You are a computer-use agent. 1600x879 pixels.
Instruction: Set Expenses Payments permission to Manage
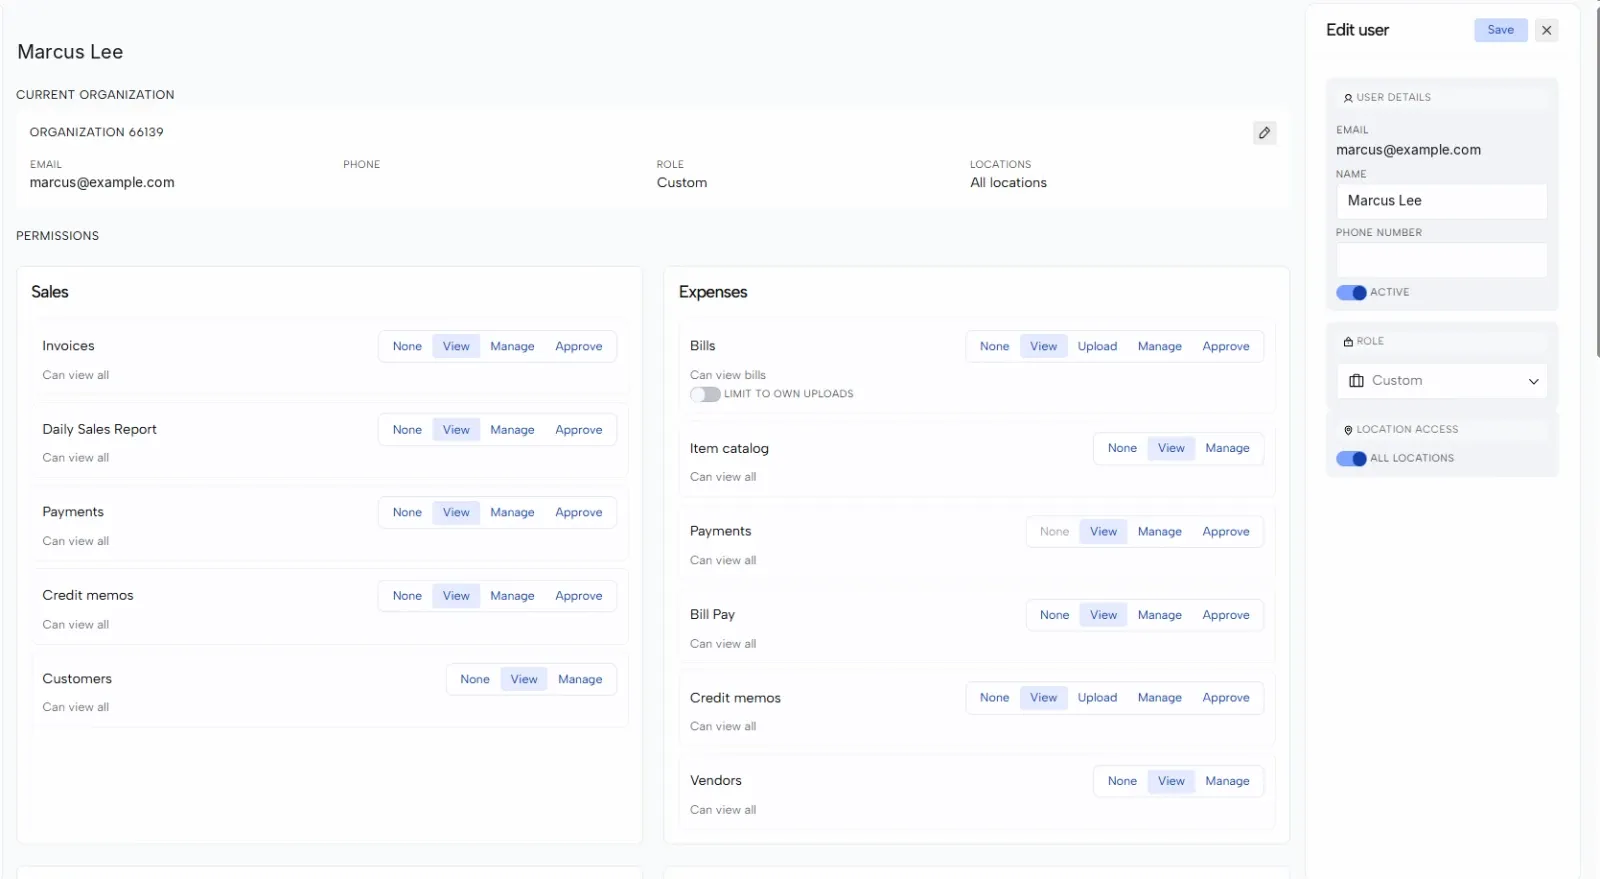1160,532
